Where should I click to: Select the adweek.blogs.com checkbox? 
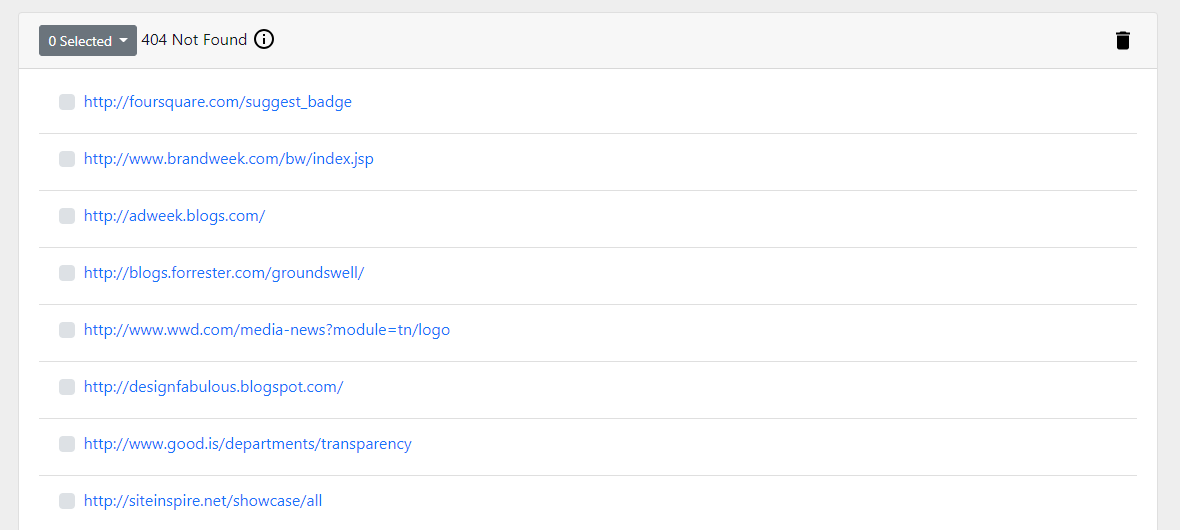[67, 216]
